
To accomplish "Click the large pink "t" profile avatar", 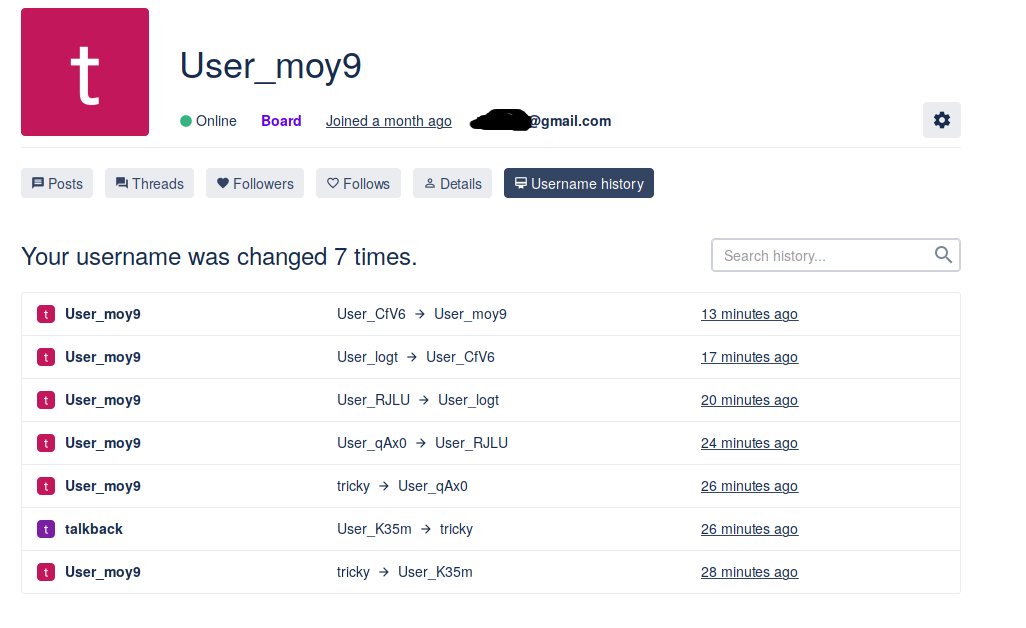I will point(85,72).
